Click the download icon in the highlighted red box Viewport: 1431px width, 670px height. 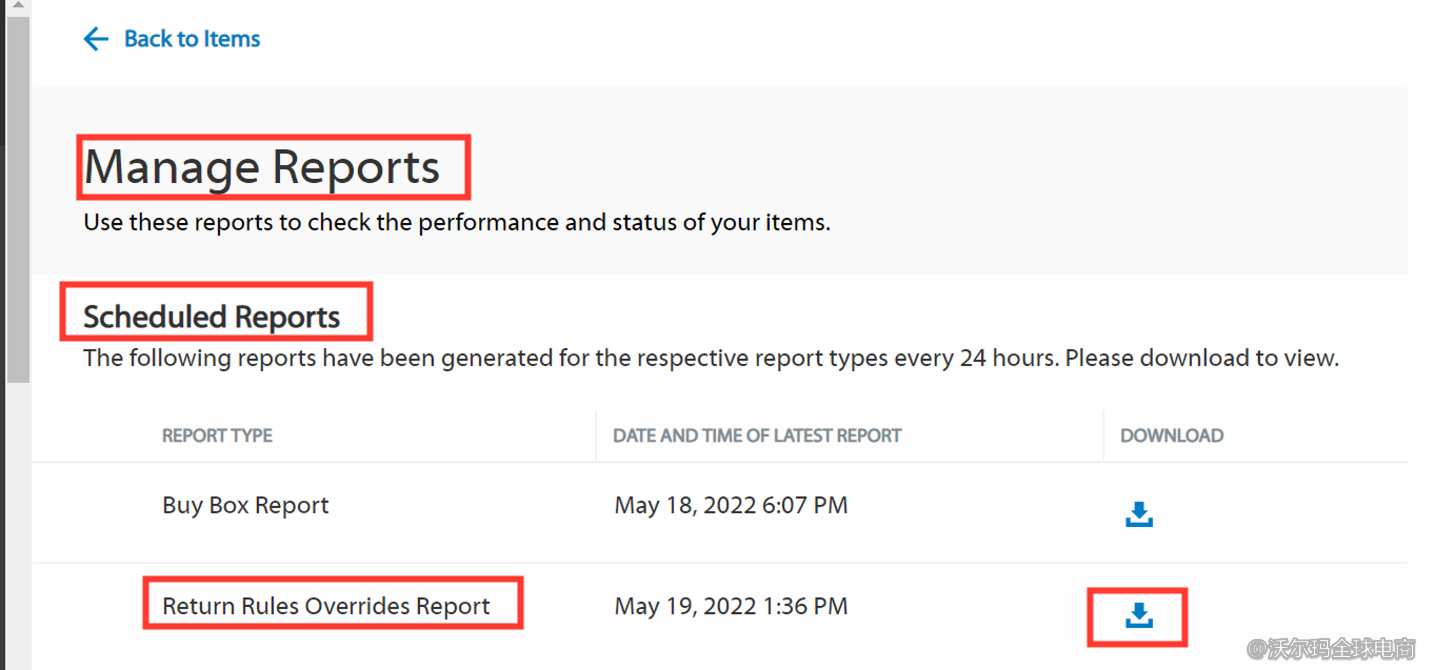pyautogui.click(x=1138, y=615)
